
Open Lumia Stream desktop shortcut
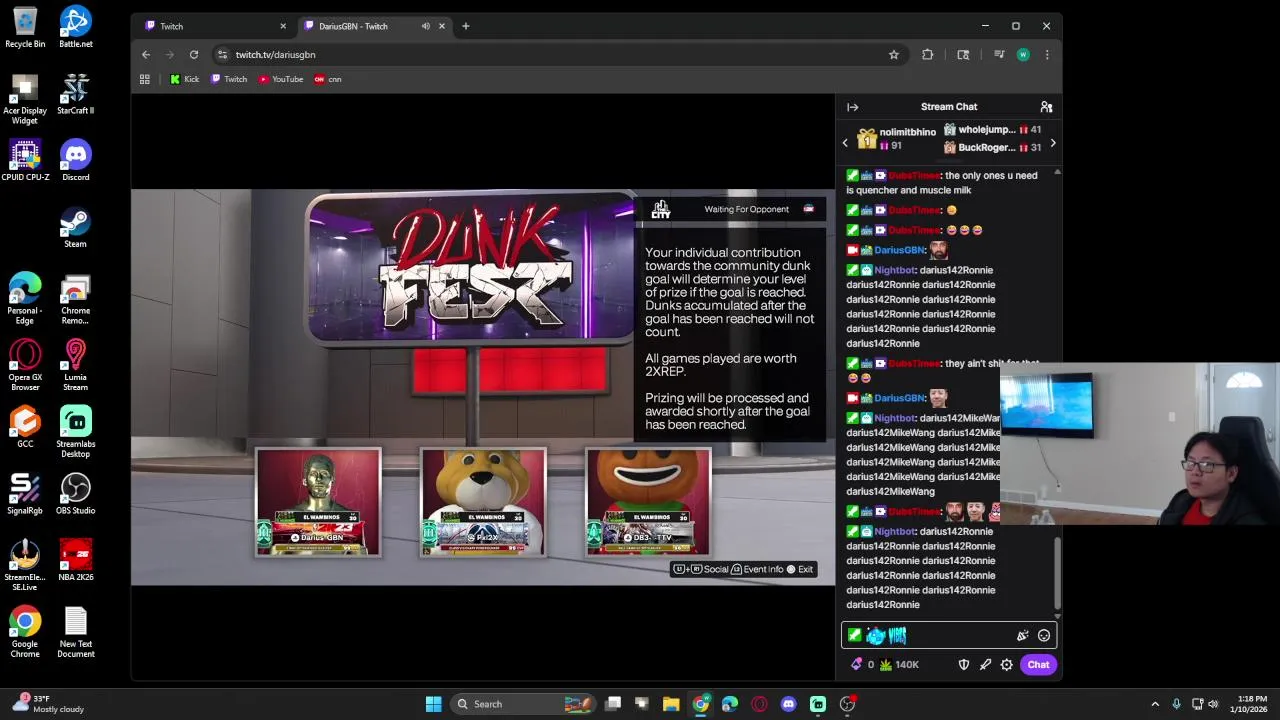coord(76,365)
